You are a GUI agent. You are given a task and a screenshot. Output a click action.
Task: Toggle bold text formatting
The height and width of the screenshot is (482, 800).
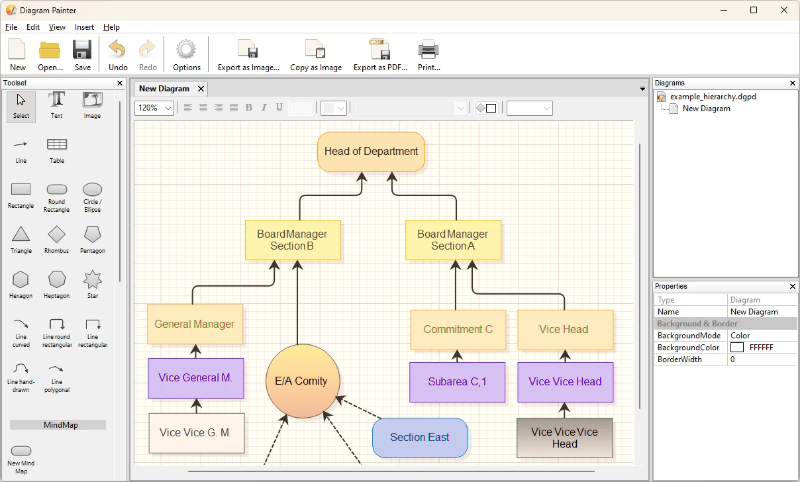249,108
